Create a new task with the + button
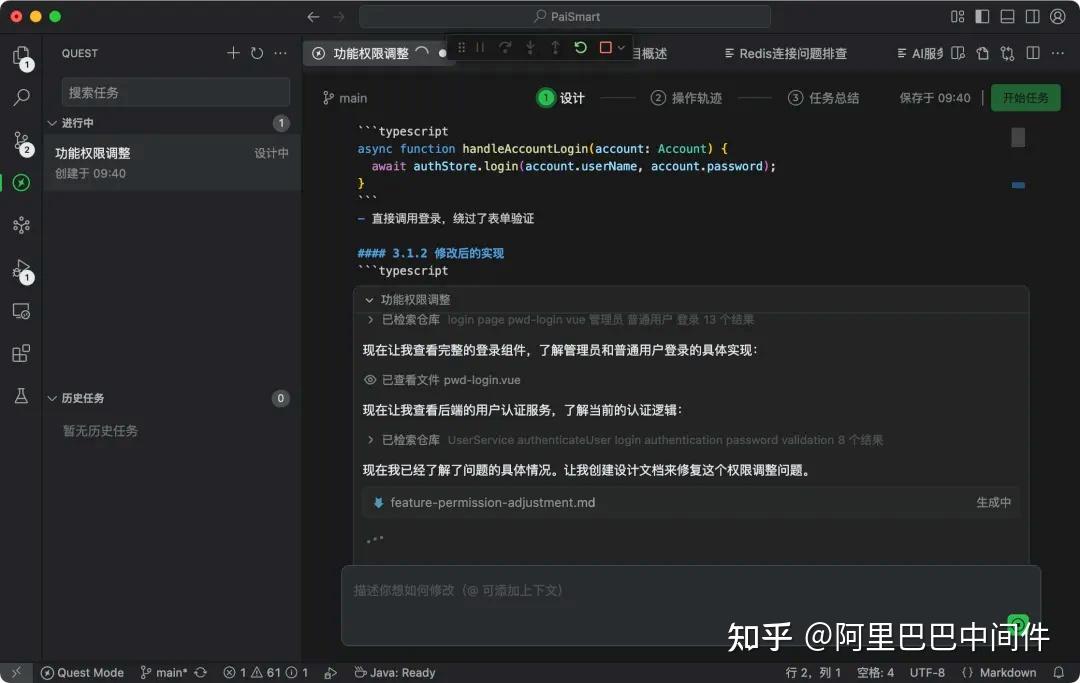Image resolution: width=1080 pixels, height=683 pixels. click(x=233, y=52)
